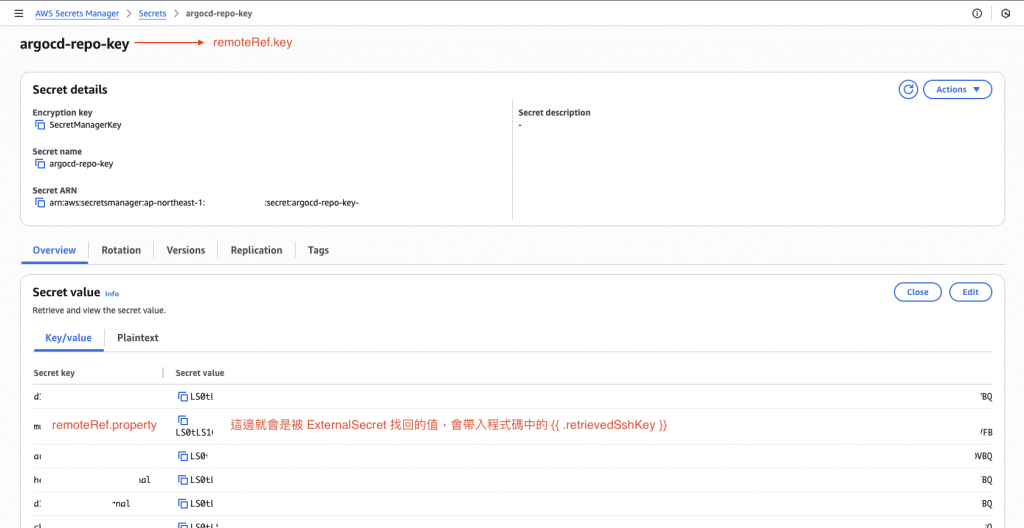Copy the Secret ARN value
Viewport: 1024px width, 528px height.
pyautogui.click(x=40, y=203)
